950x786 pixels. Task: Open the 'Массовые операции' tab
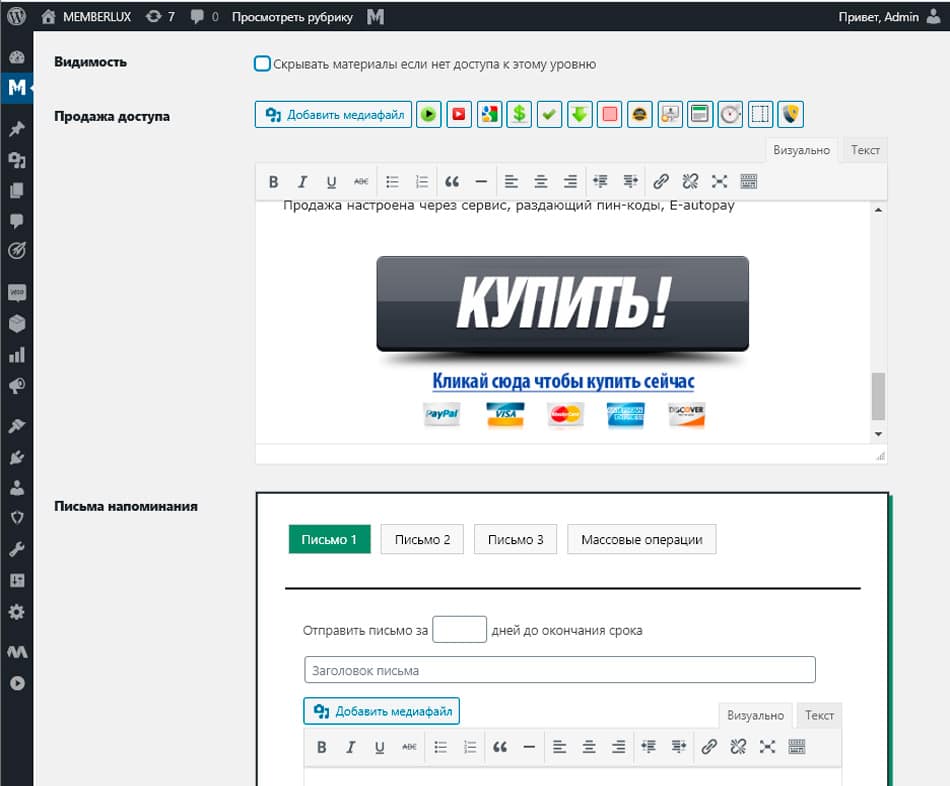tap(642, 540)
